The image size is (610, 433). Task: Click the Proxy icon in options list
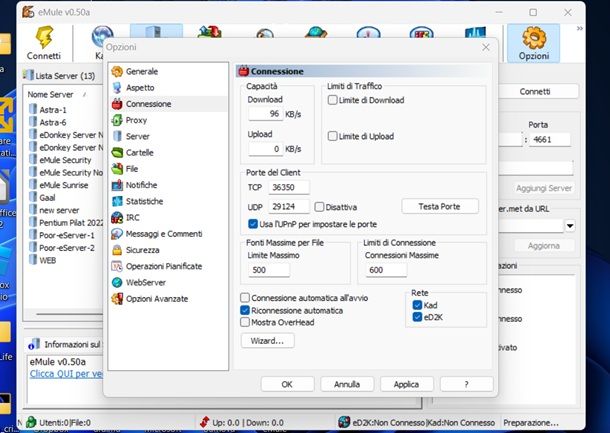point(117,120)
